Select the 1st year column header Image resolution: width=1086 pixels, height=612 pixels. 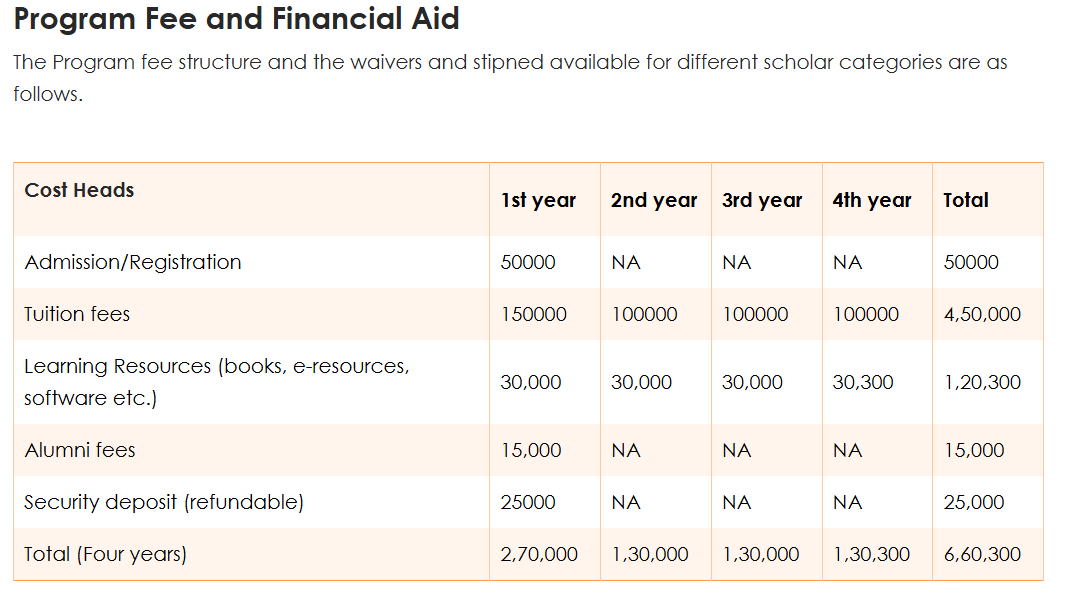[x=538, y=200]
